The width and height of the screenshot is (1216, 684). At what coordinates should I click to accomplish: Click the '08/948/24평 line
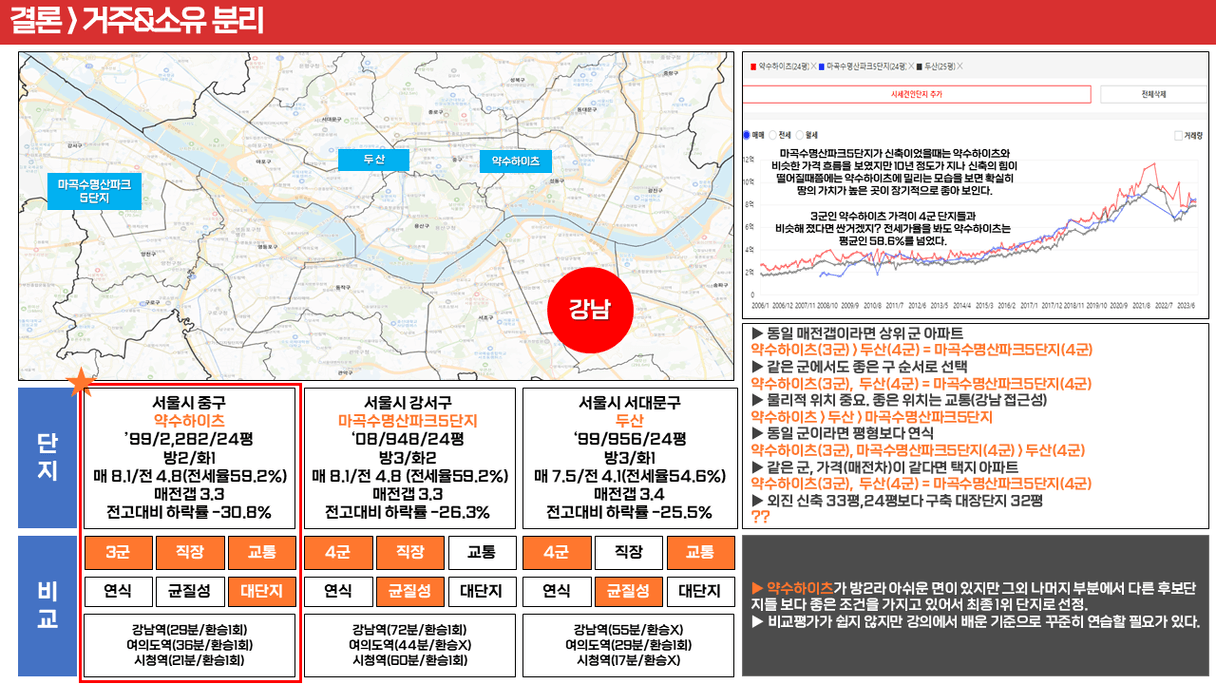[x=408, y=439]
